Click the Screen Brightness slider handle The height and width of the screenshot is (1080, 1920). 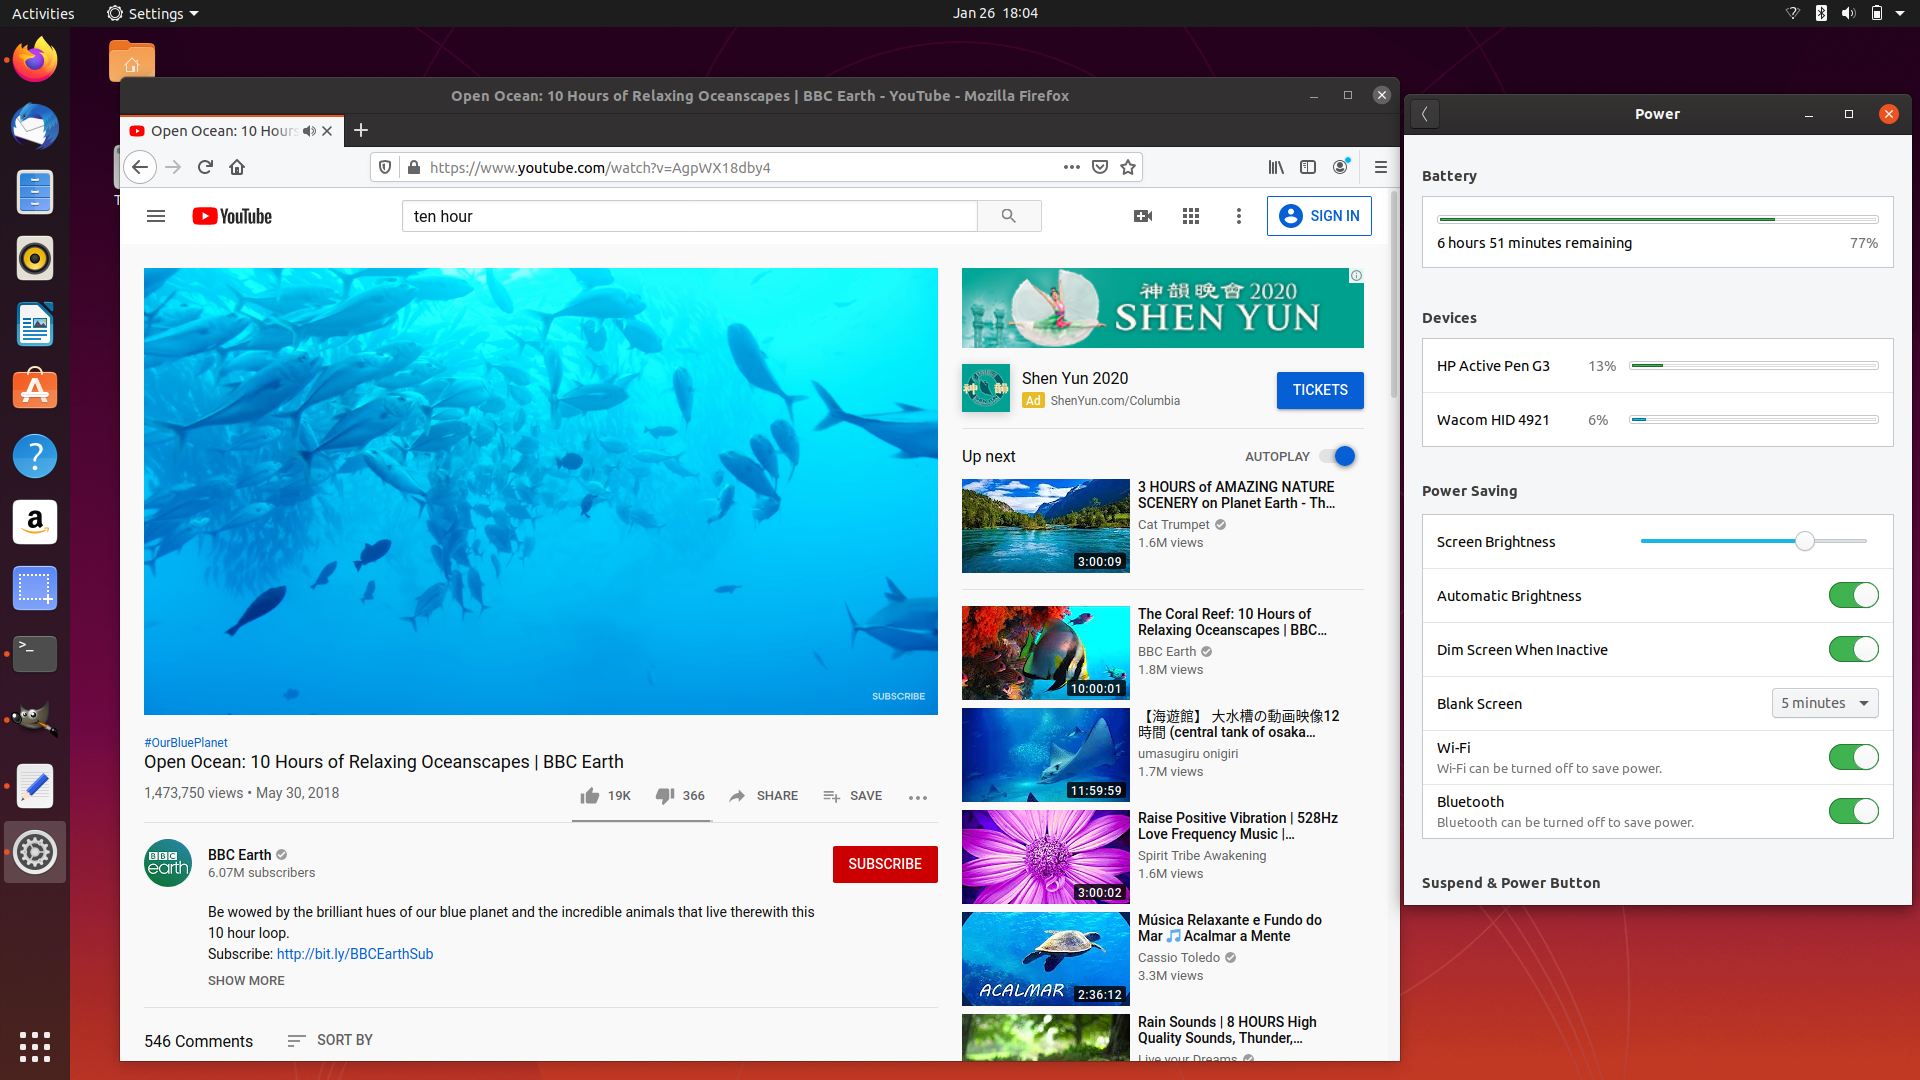coord(1804,541)
